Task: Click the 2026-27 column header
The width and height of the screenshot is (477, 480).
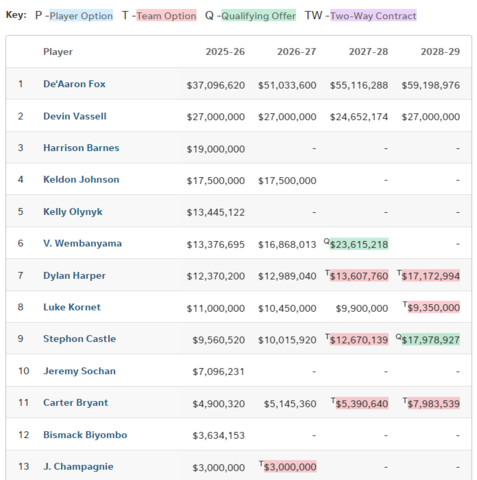Action: tap(297, 52)
